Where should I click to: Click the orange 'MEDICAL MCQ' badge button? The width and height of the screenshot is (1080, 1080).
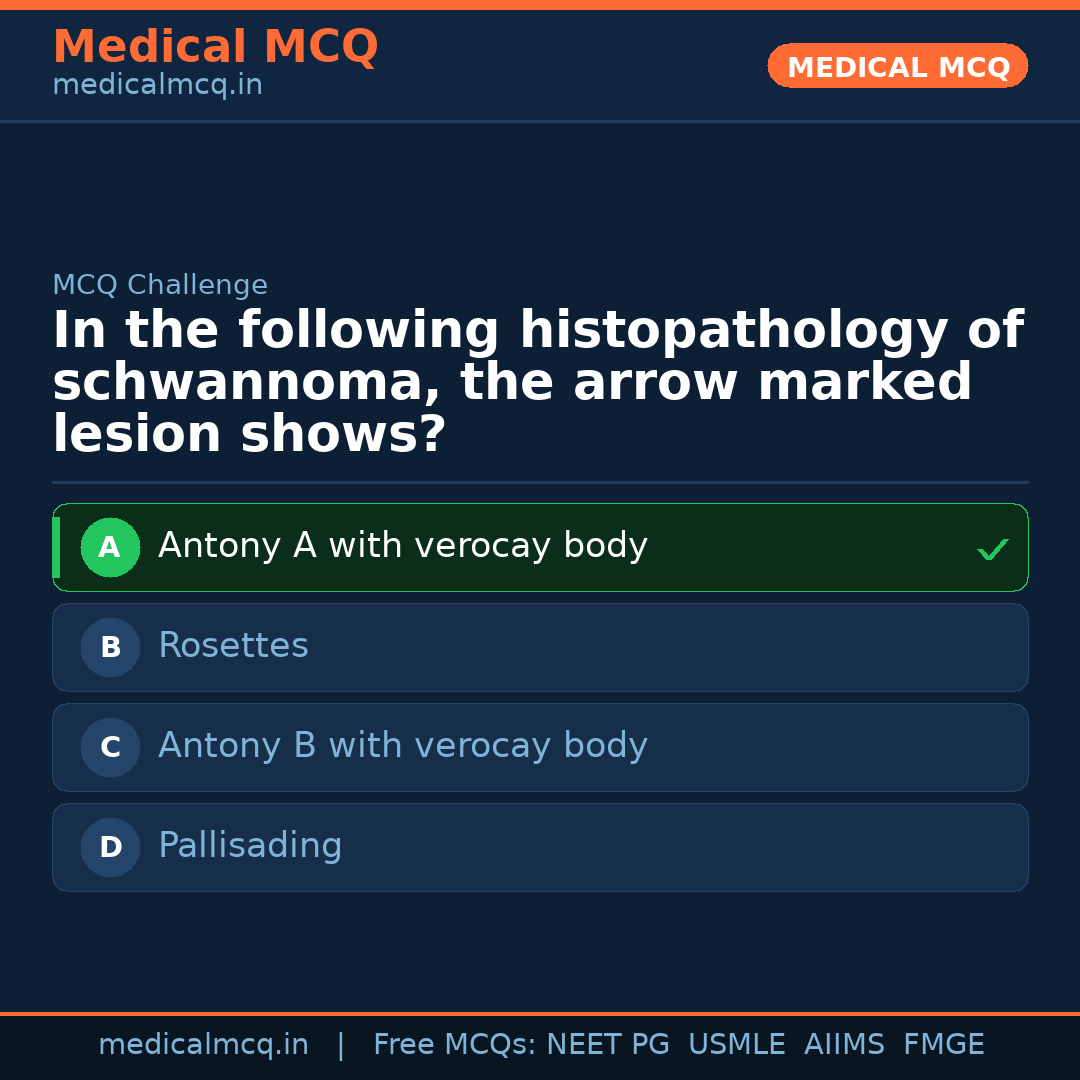pos(897,67)
